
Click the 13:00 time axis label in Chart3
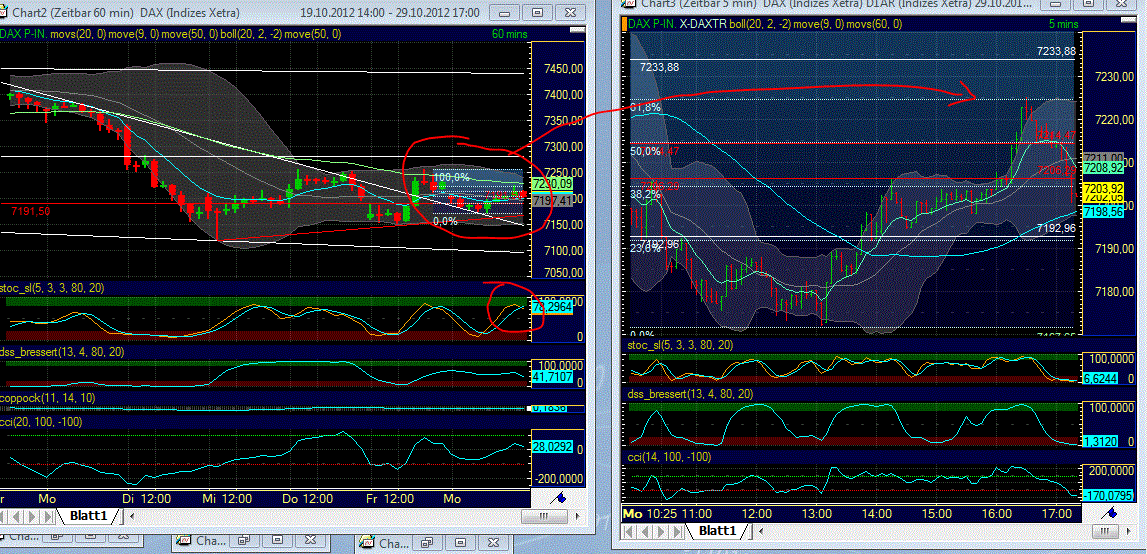coord(817,514)
